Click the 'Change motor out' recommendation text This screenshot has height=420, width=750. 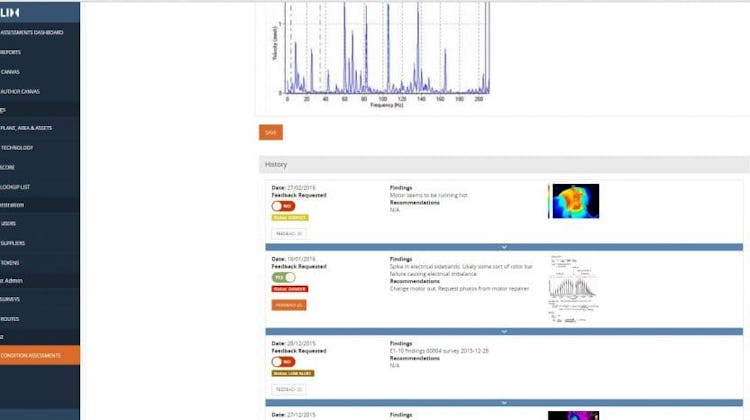pos(459,289)
